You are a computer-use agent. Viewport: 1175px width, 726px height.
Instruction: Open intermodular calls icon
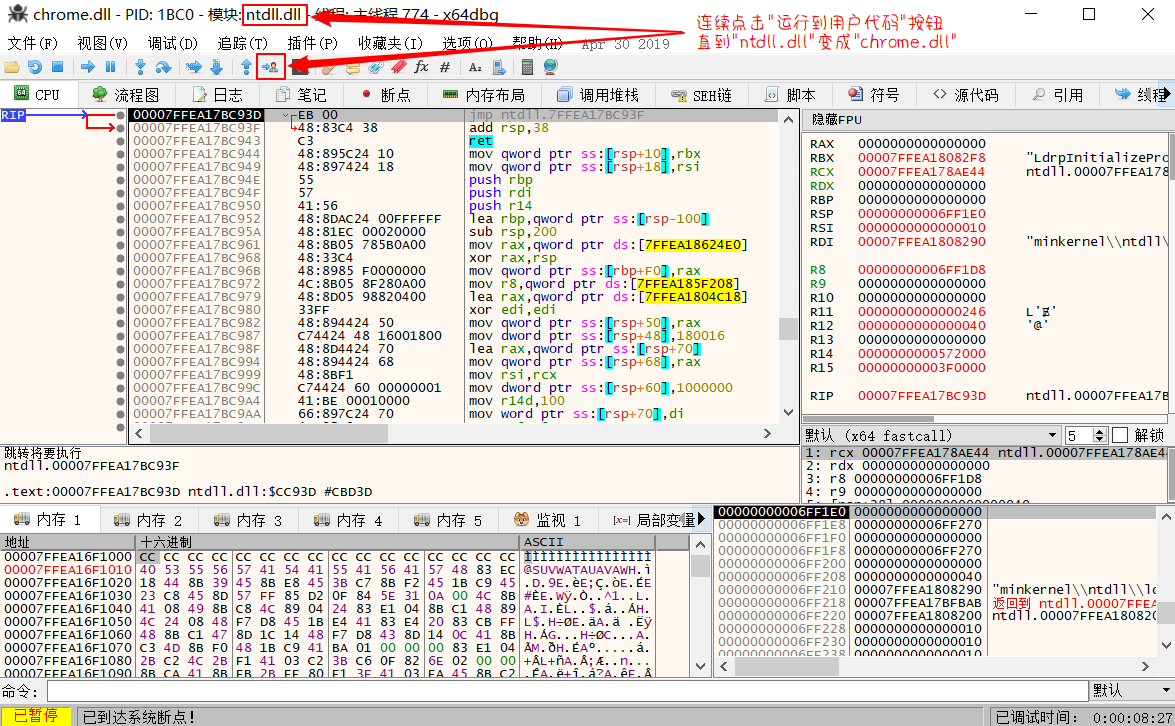point(498,67)
